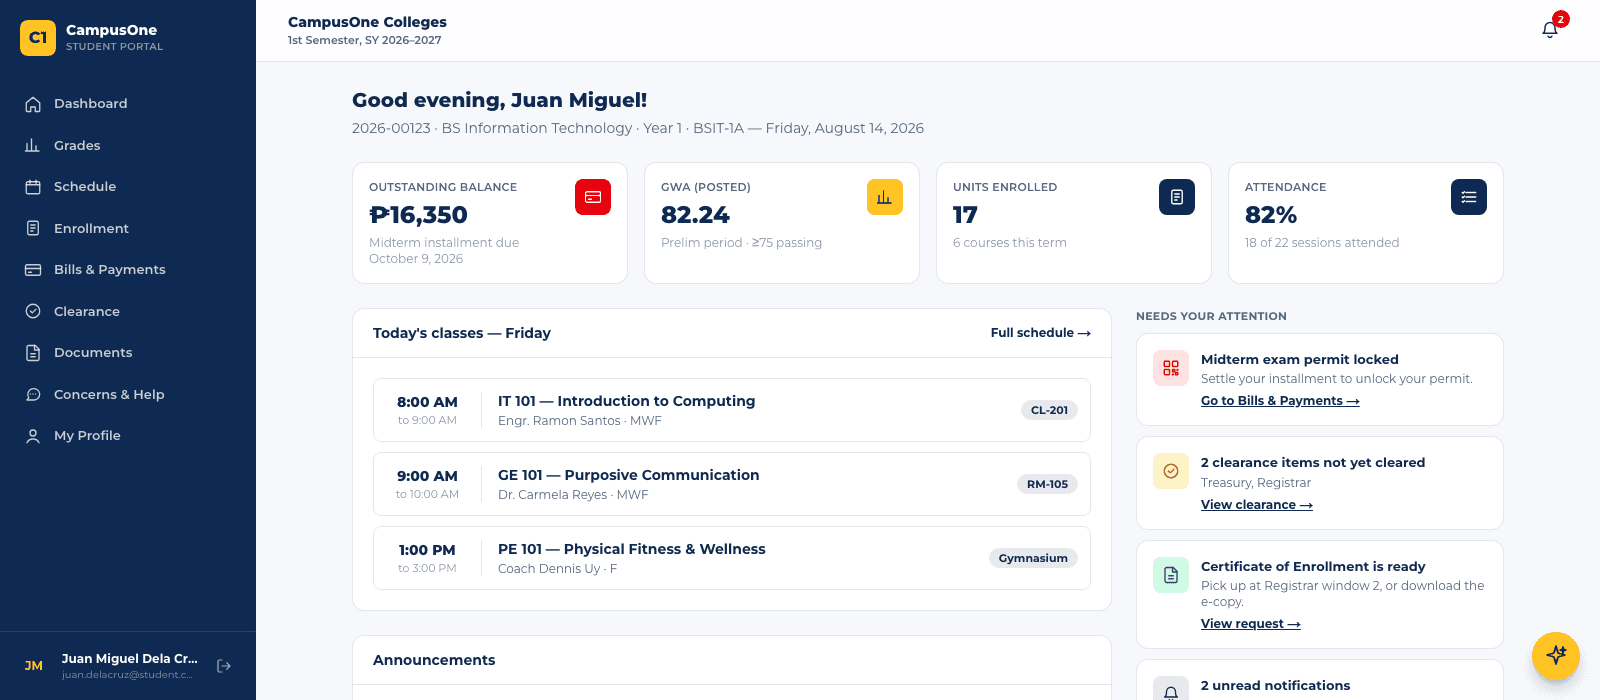Click the 17 units enrolled value
The image size is (1600, 700).
click(965, 215)
